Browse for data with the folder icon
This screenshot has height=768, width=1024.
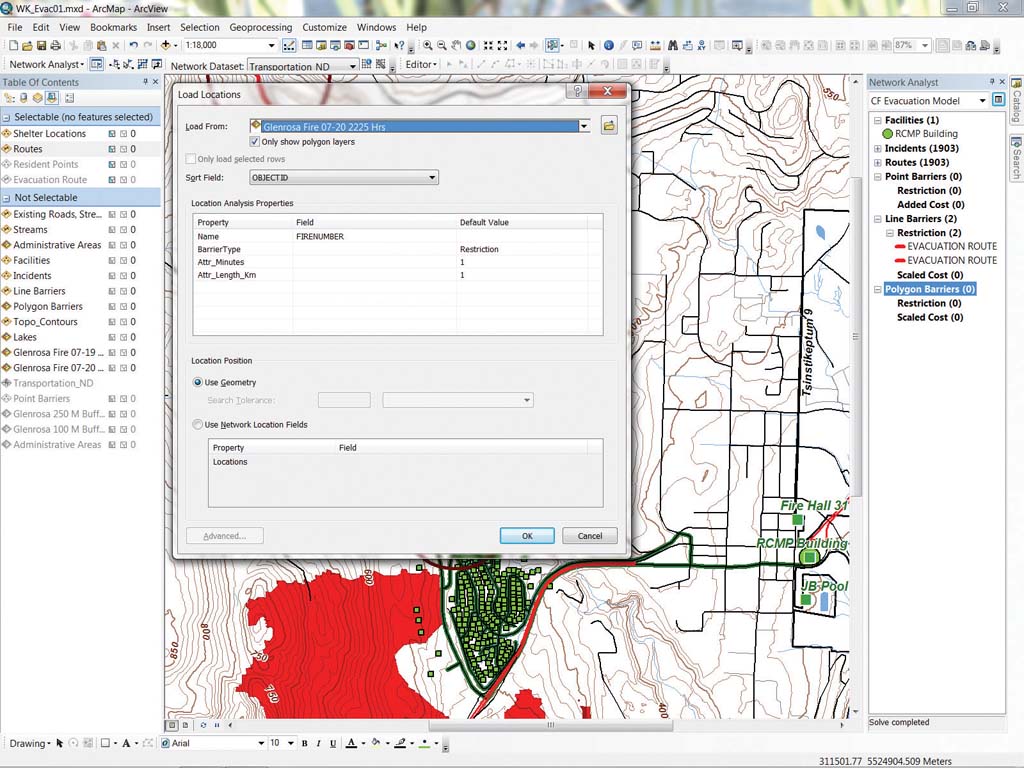coord(608,126)
